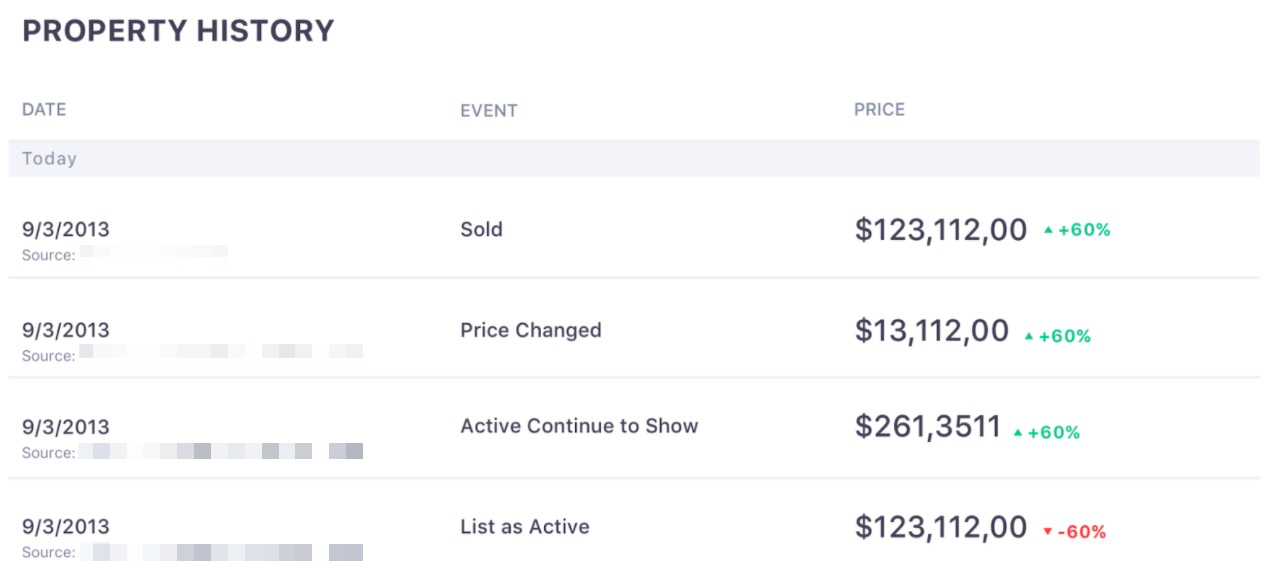
Task: Open the Active Continue to Show event
Action: click(x=579, y=426)
